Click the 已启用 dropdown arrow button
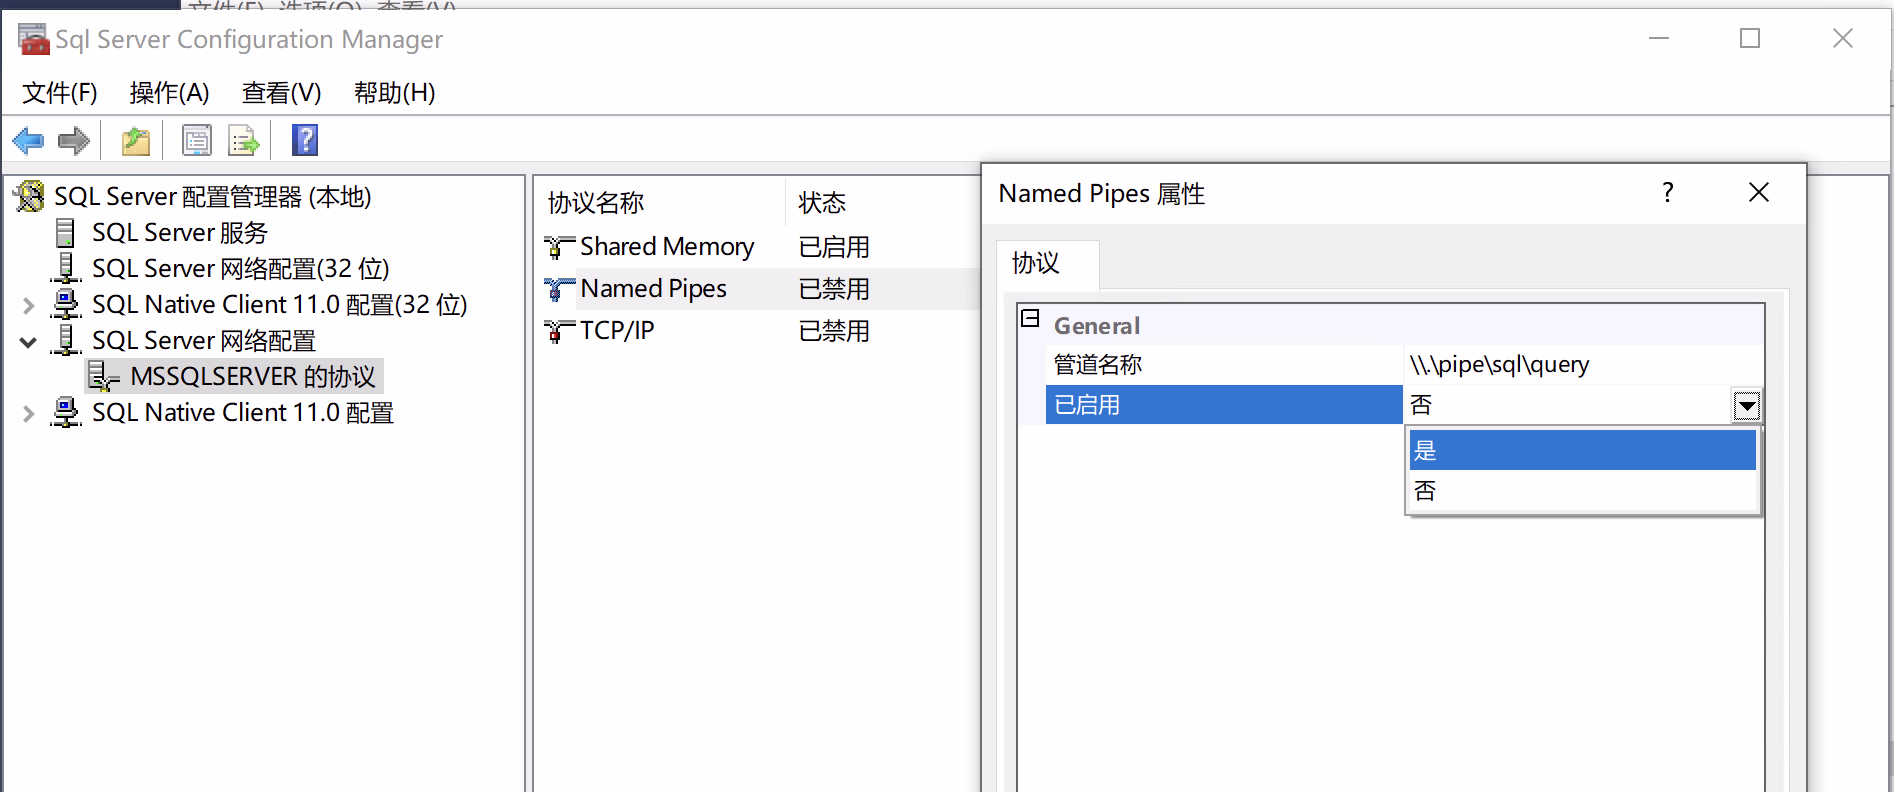Screen dimensions: 1894x792 pos(1747,405)
